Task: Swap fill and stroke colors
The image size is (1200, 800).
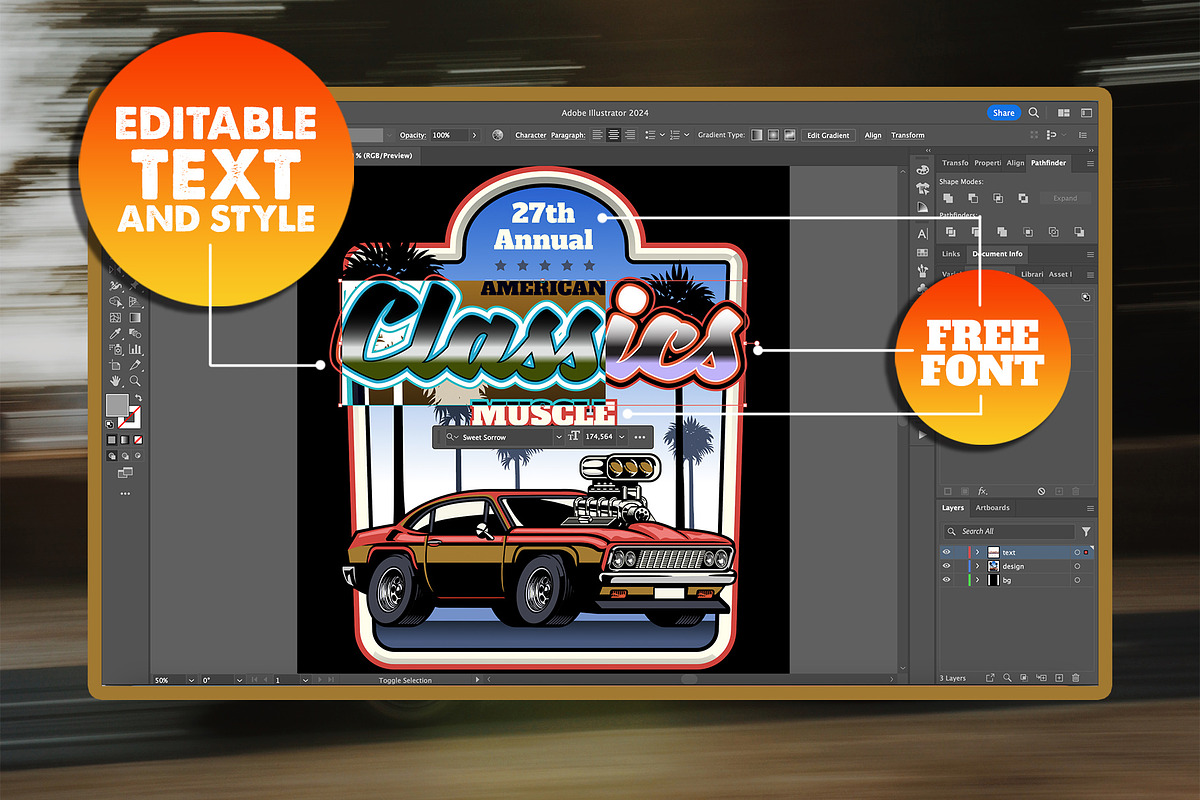Action: point(138,398)
